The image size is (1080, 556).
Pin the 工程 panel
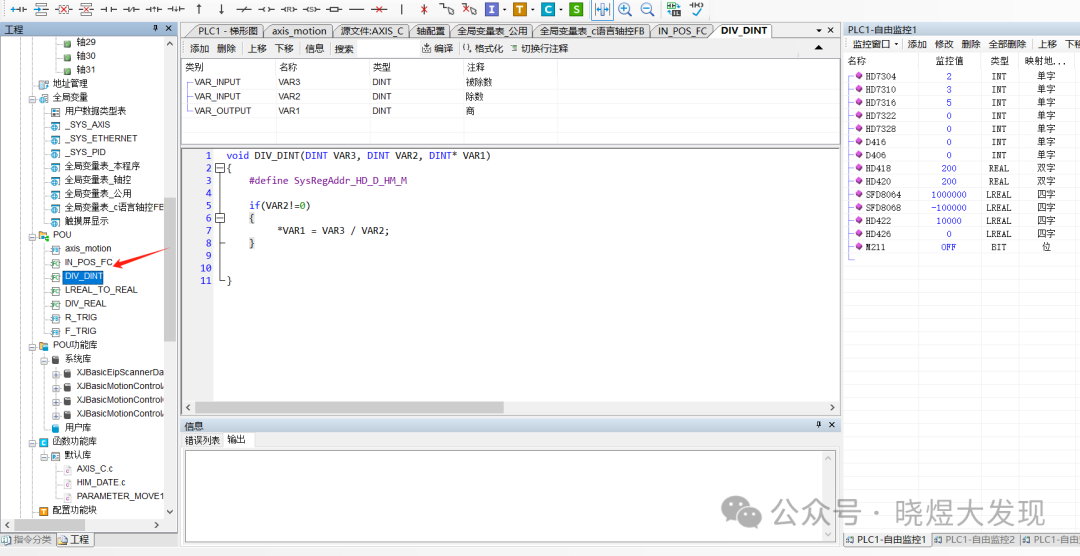pos(155,28)
